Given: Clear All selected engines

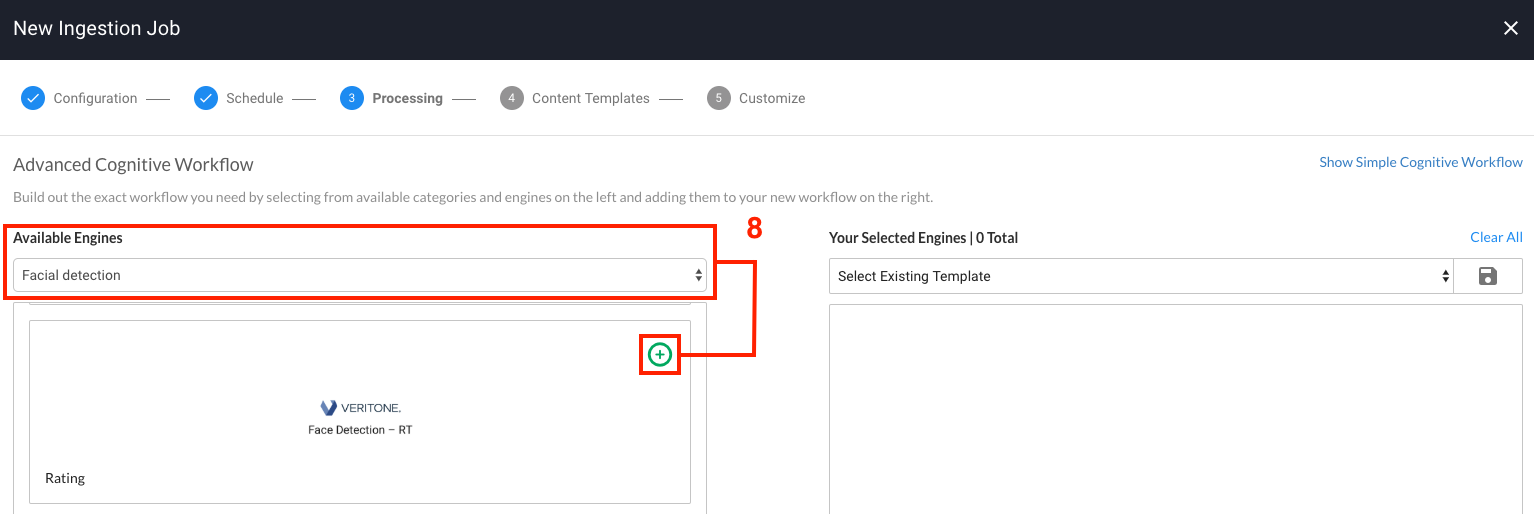Looking at the screenshot, I should click(1495, 237).
